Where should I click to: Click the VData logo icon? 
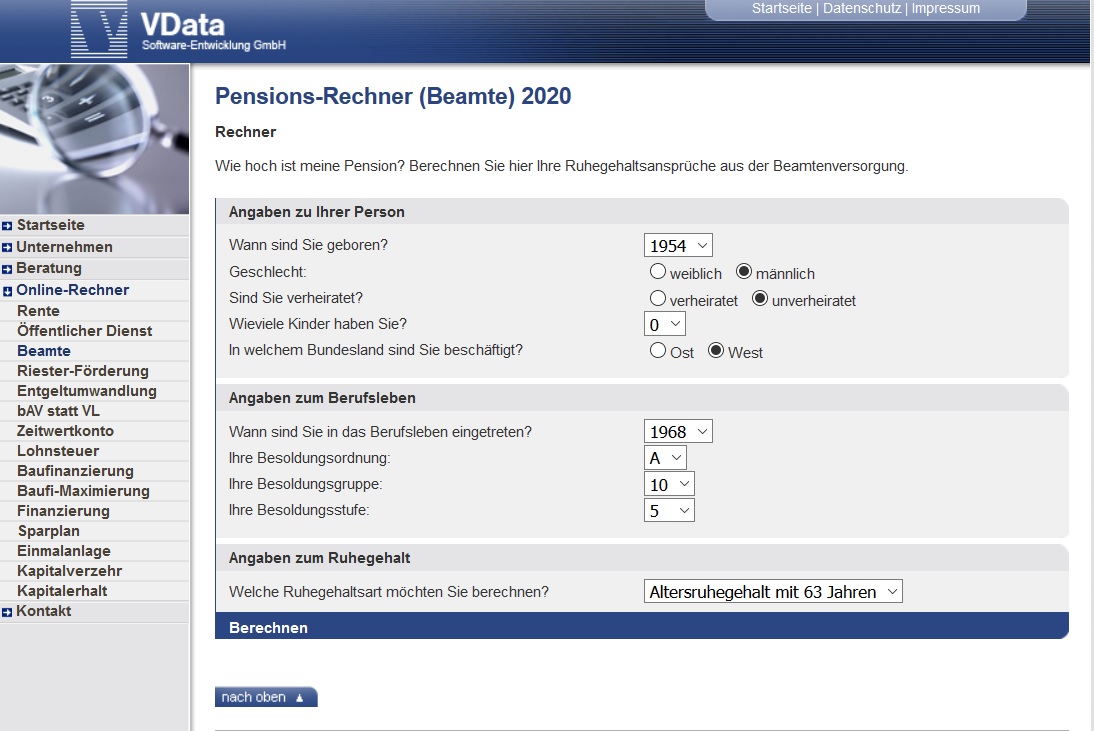pos(99,29)
